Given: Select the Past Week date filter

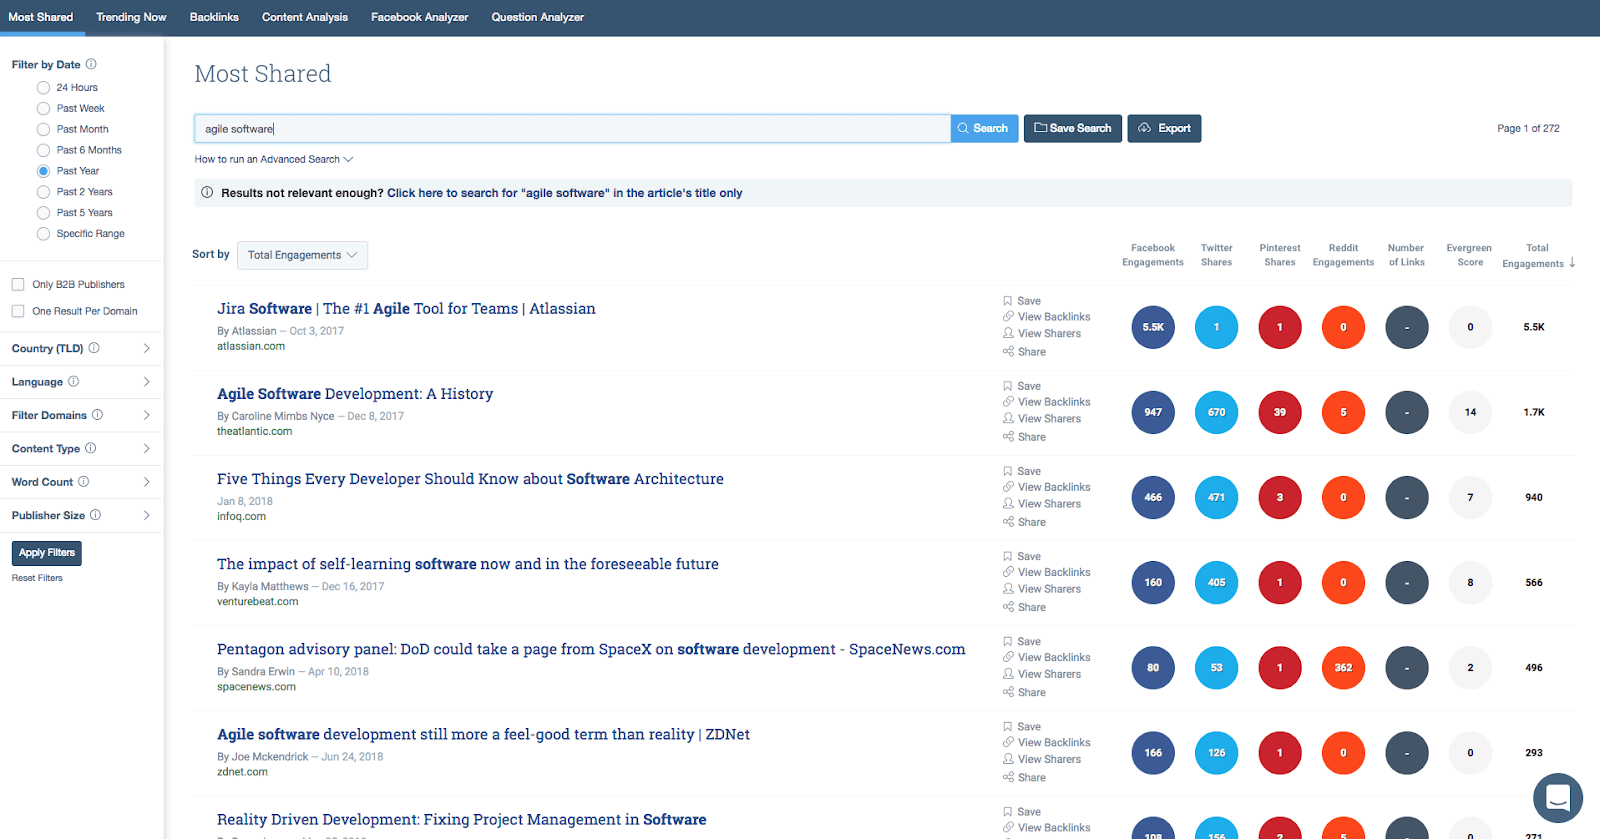Looking at the screenshot, I should (x=44, y=109).
